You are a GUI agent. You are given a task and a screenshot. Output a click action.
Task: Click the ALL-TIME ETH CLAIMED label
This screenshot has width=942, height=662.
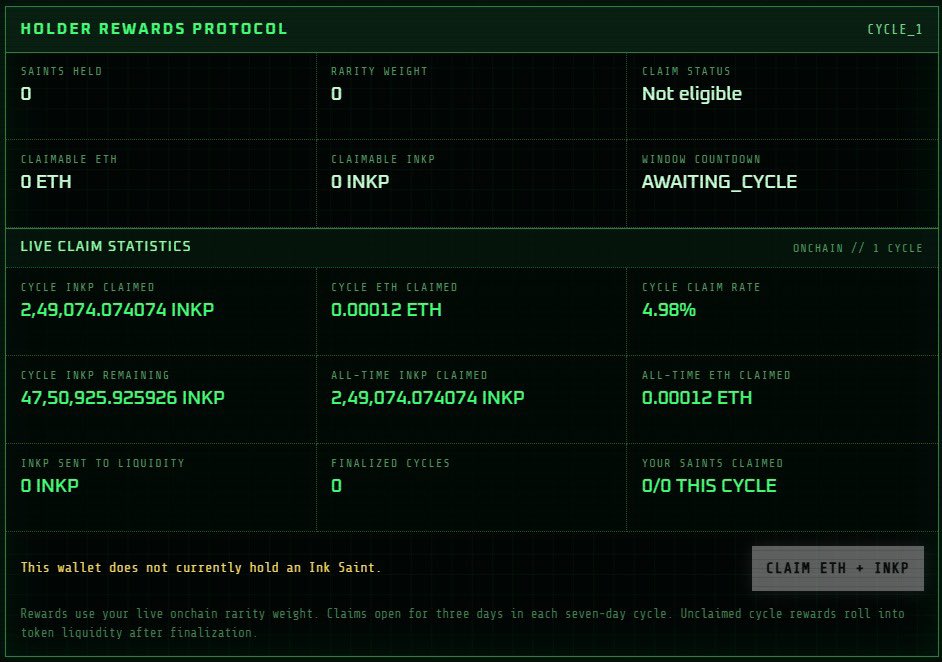tap(716, 375)
